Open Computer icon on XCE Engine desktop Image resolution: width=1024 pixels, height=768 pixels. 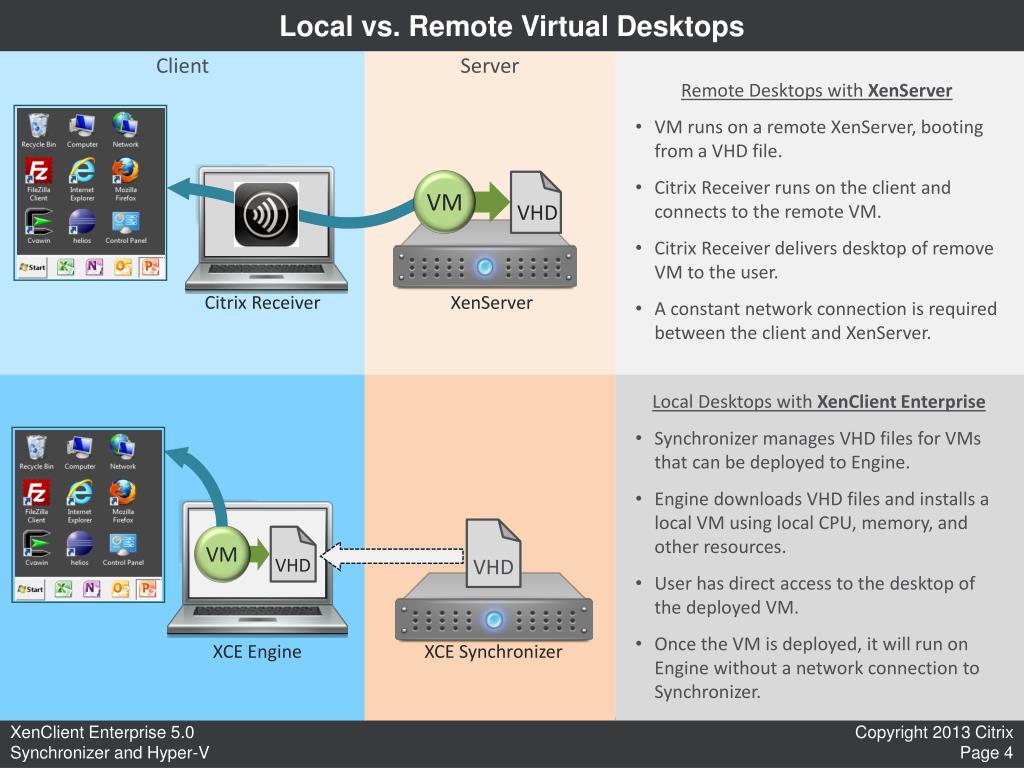coord(80,452)
